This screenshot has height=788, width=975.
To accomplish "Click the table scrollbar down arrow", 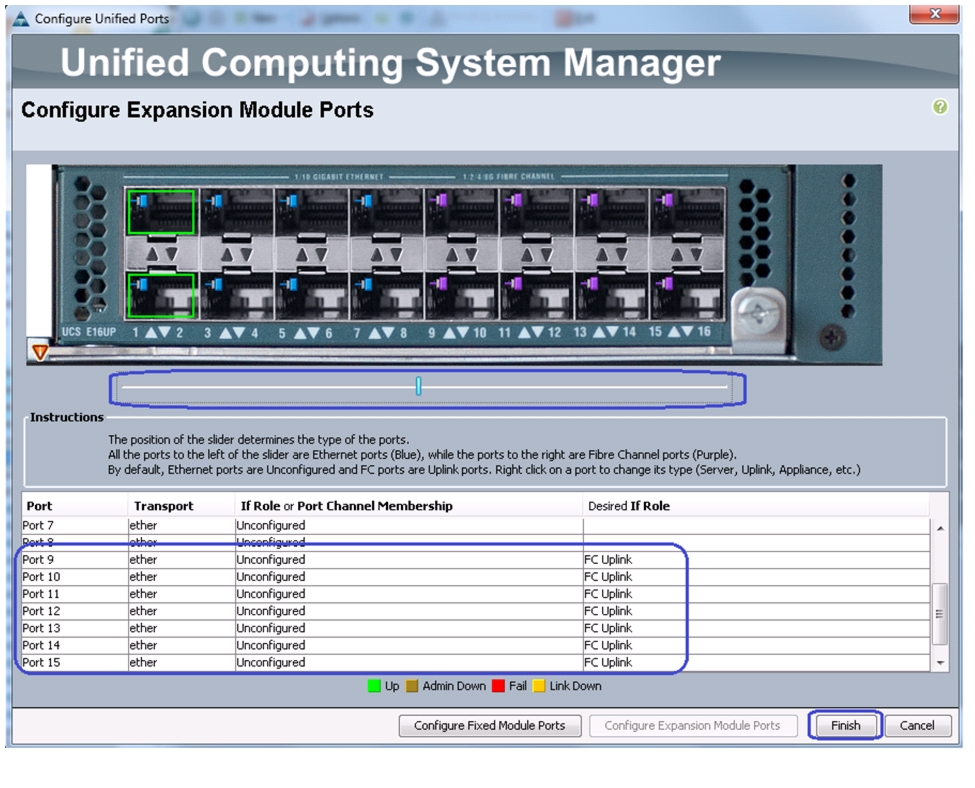I will [940, 663].
